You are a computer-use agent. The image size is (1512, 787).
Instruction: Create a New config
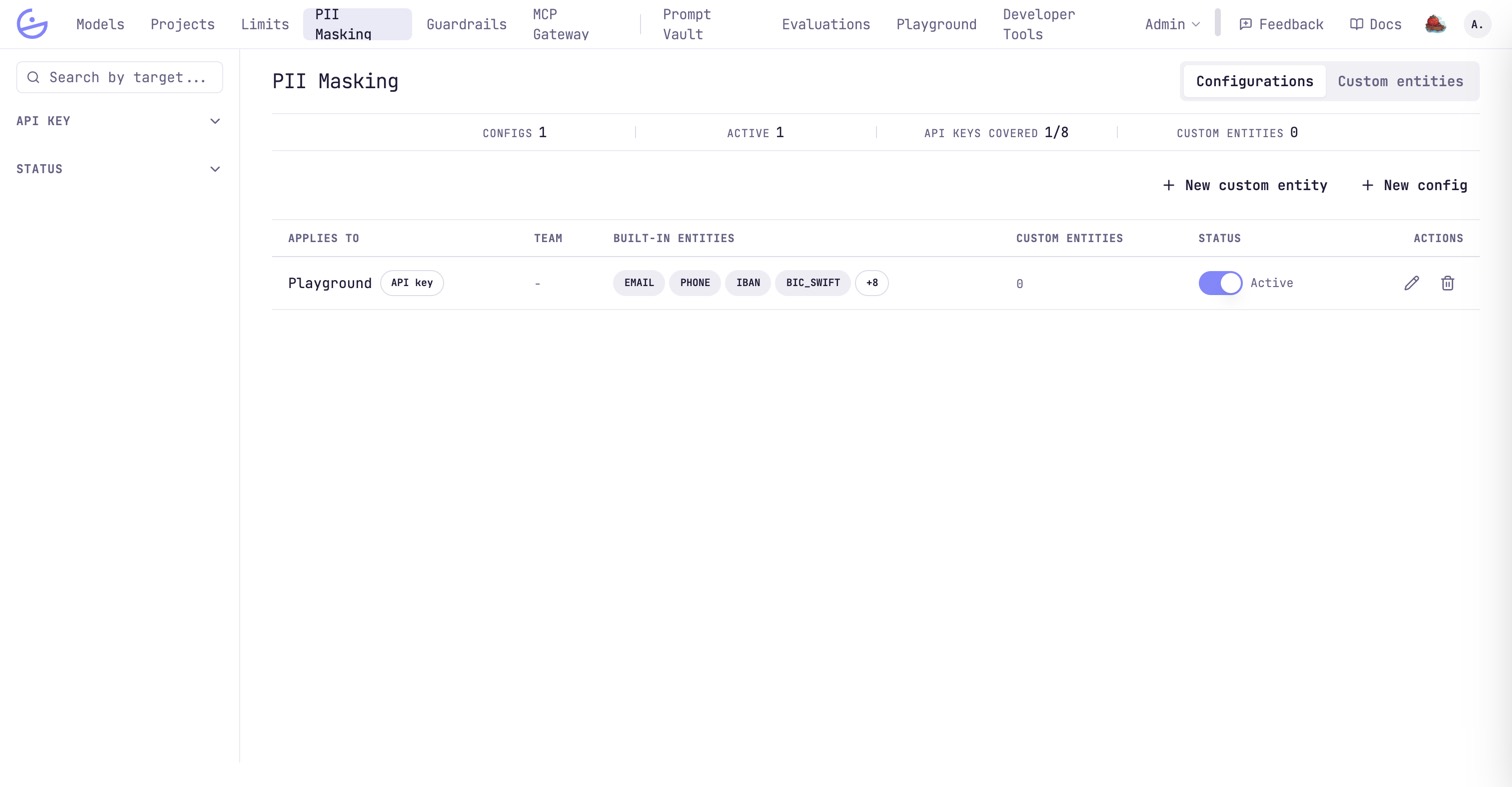(x=1415, y=185)
